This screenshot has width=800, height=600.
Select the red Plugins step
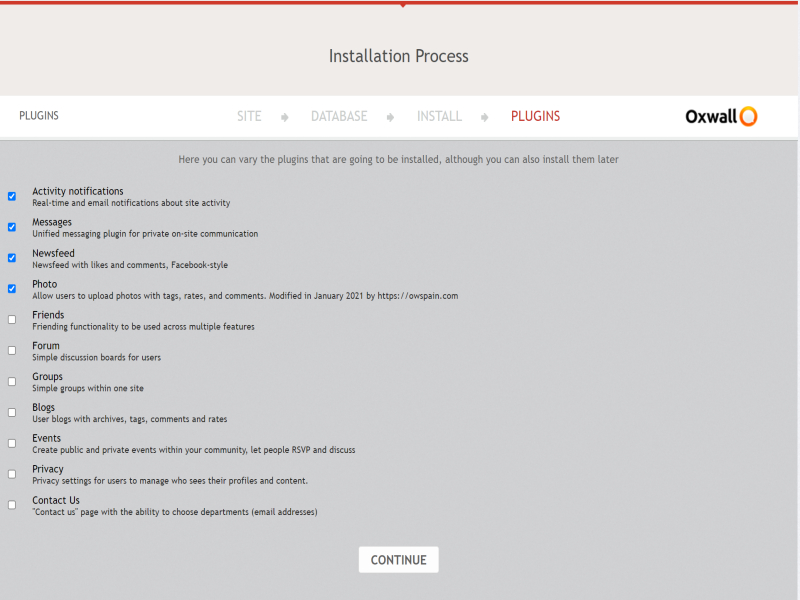pos(535,116)
